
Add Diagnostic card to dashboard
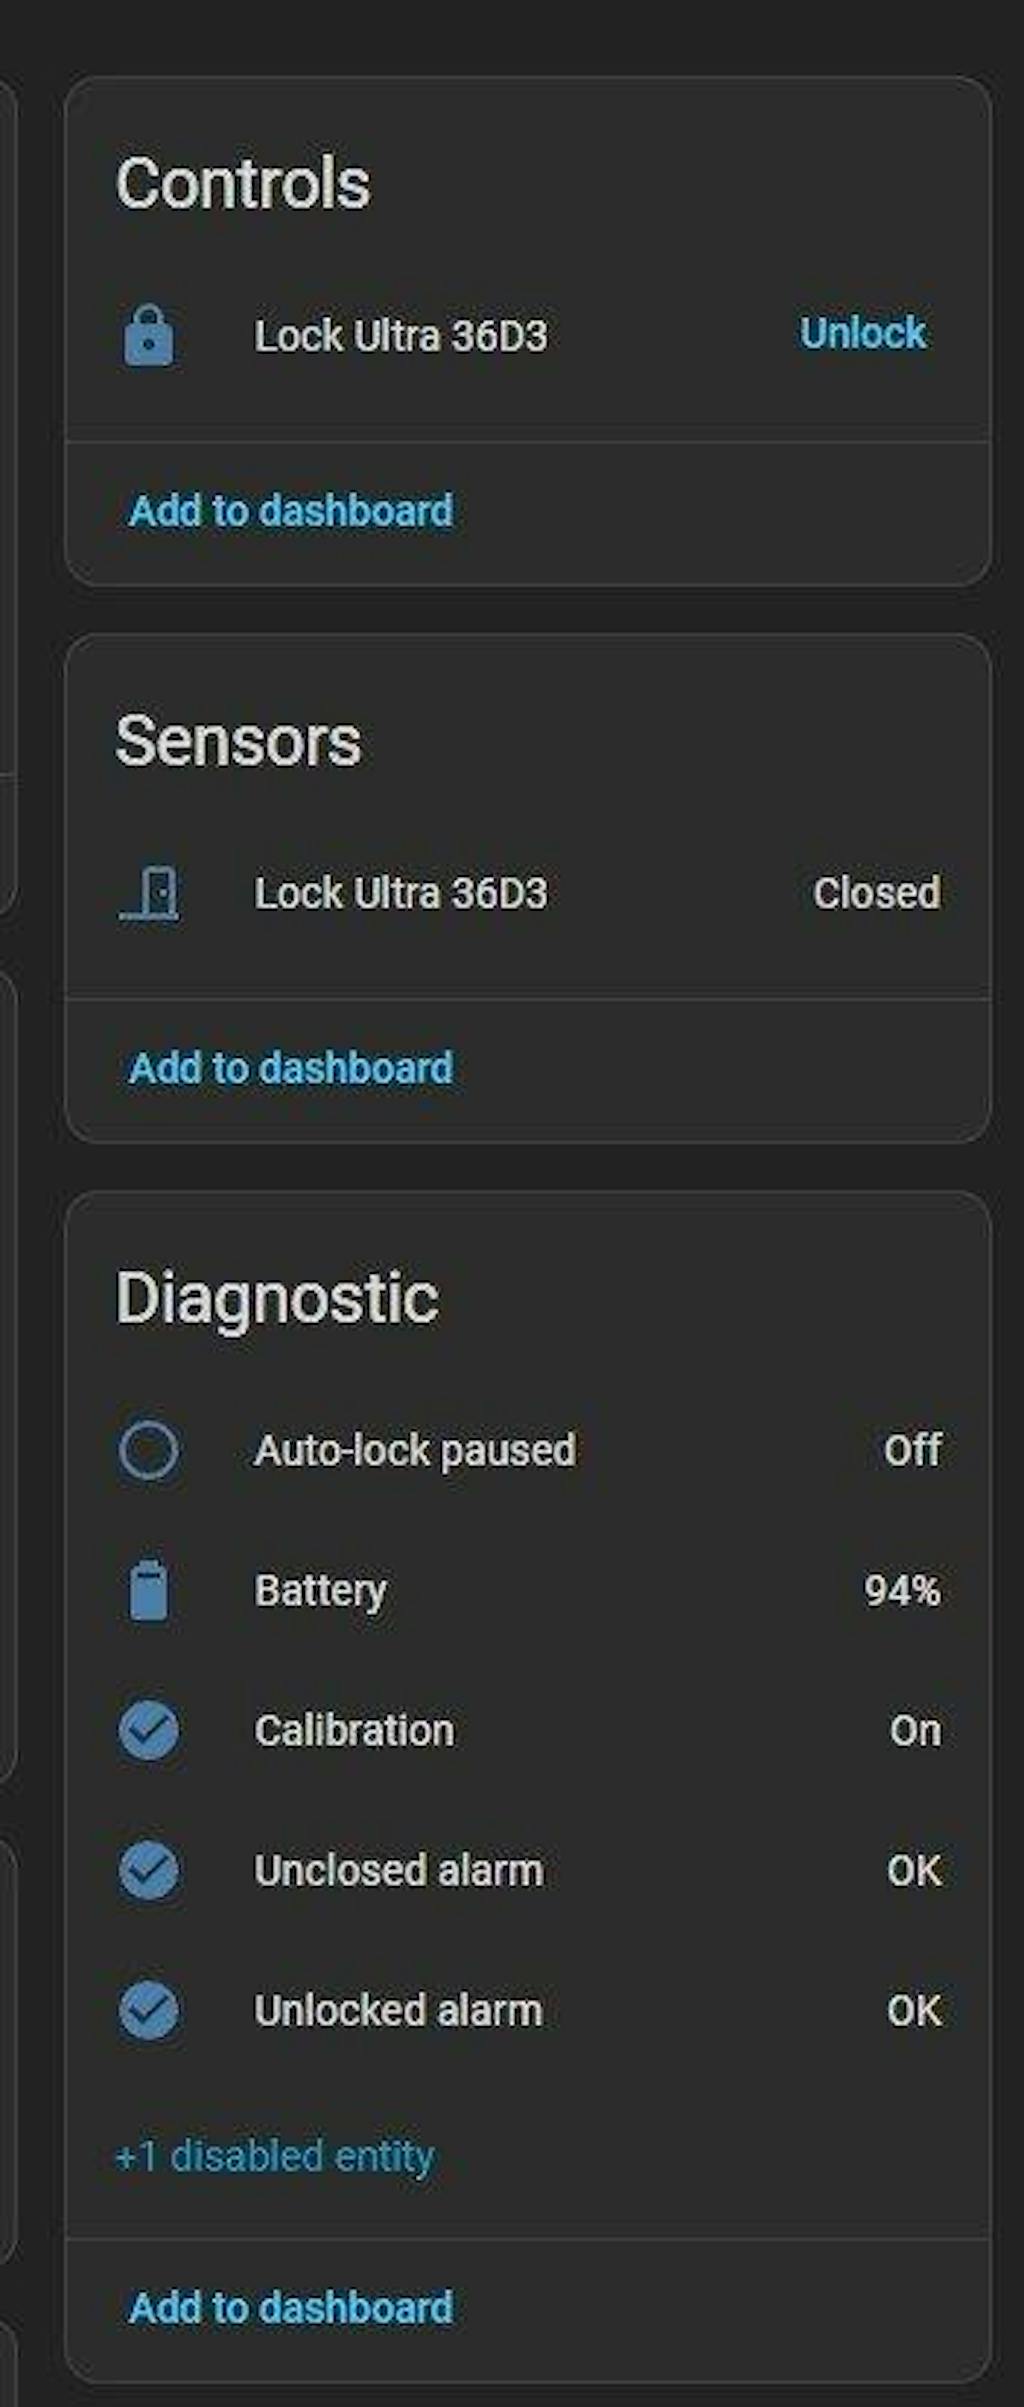pos(291,2307)
